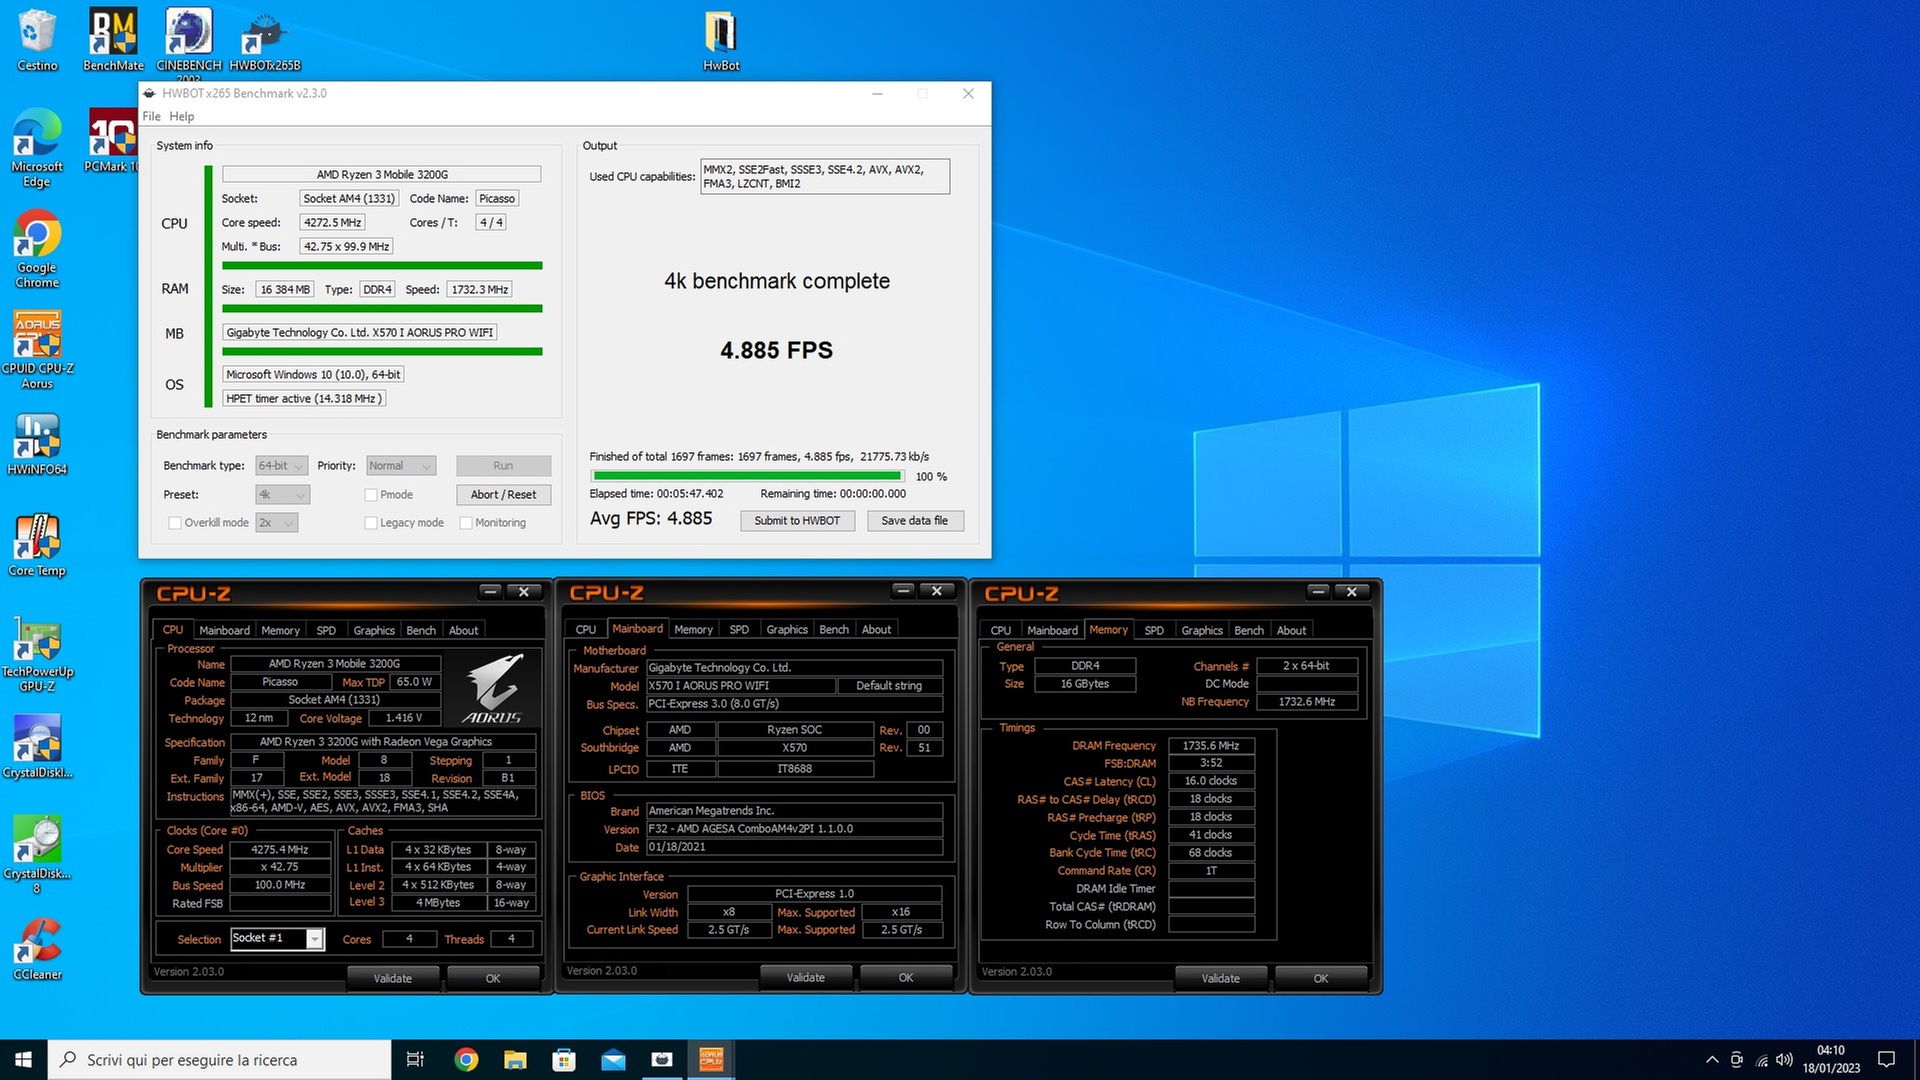The image size is (1920, 1080).
Task: Open the Priority dropdown
Action: point(401,466)
